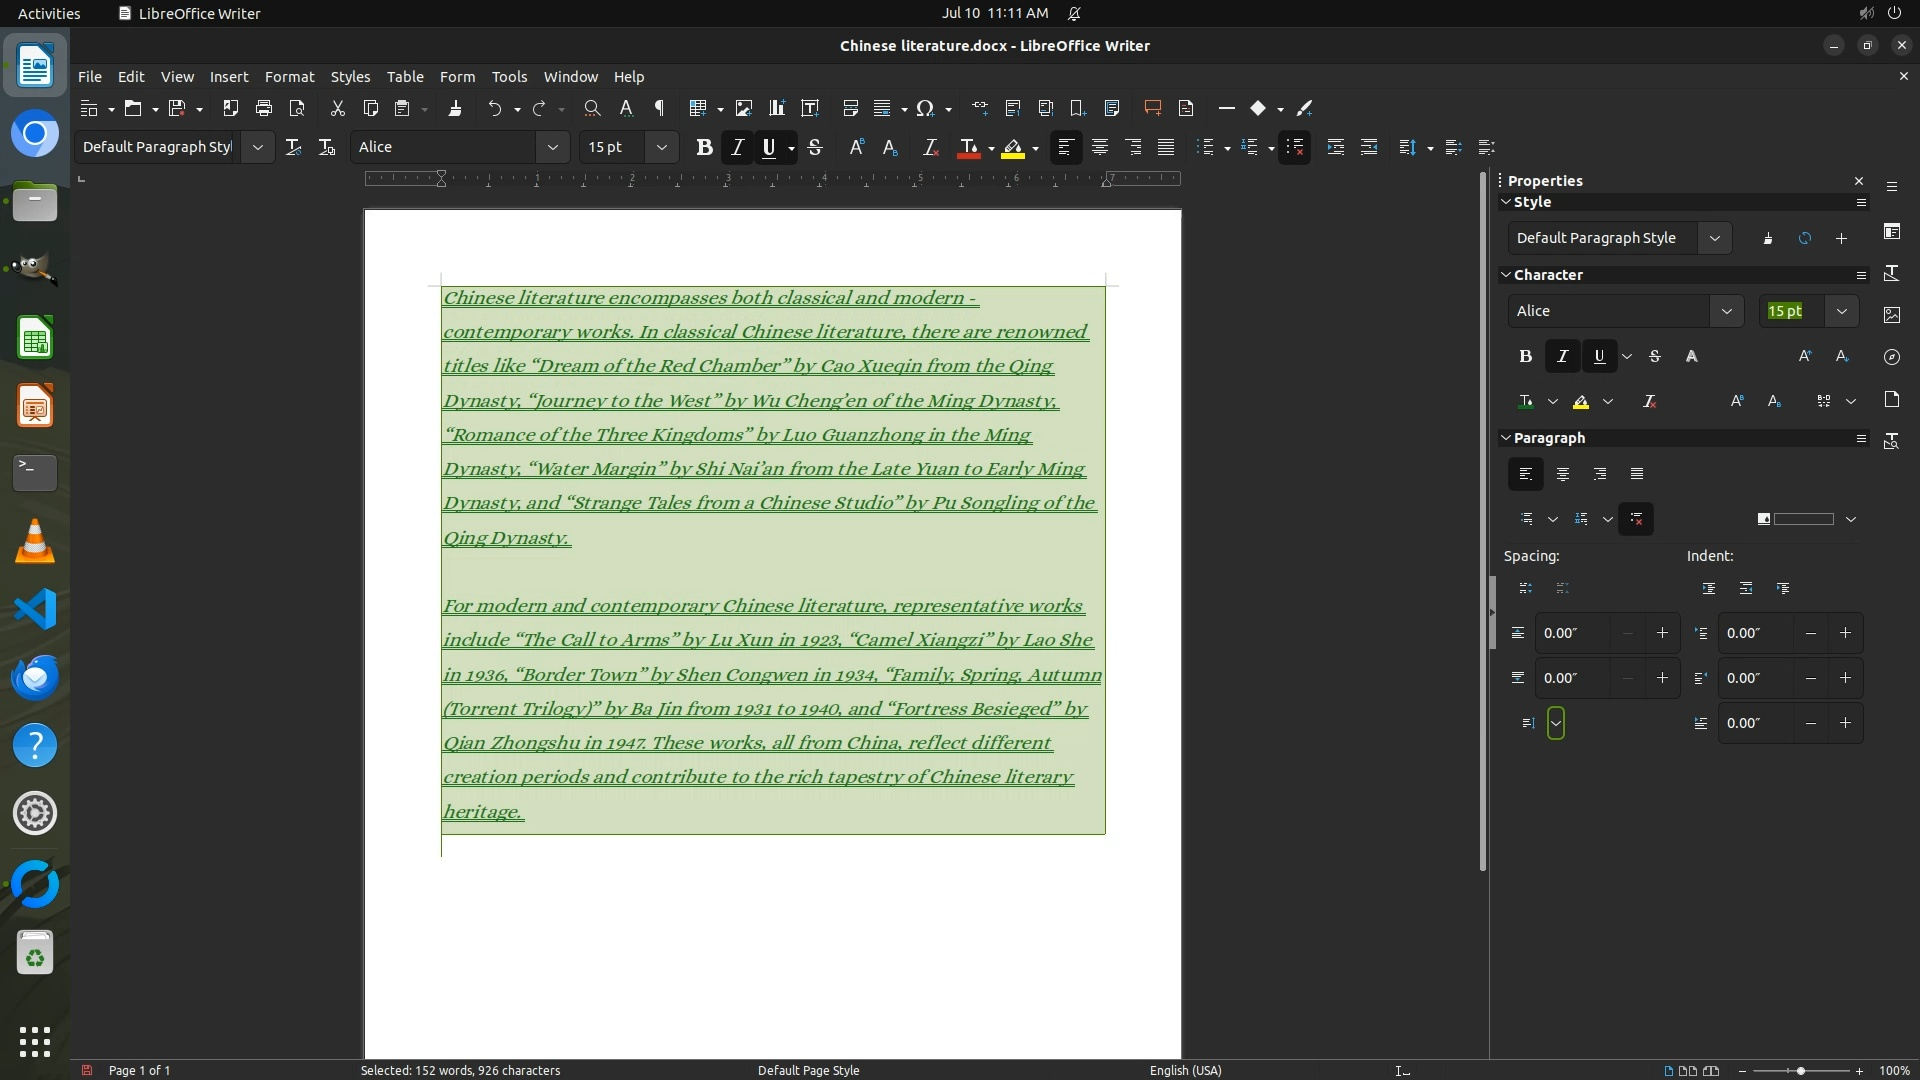The image size is (1920, 1080).
Task: Click the zoom slider in the status bar
Action: point(1800,1070)
